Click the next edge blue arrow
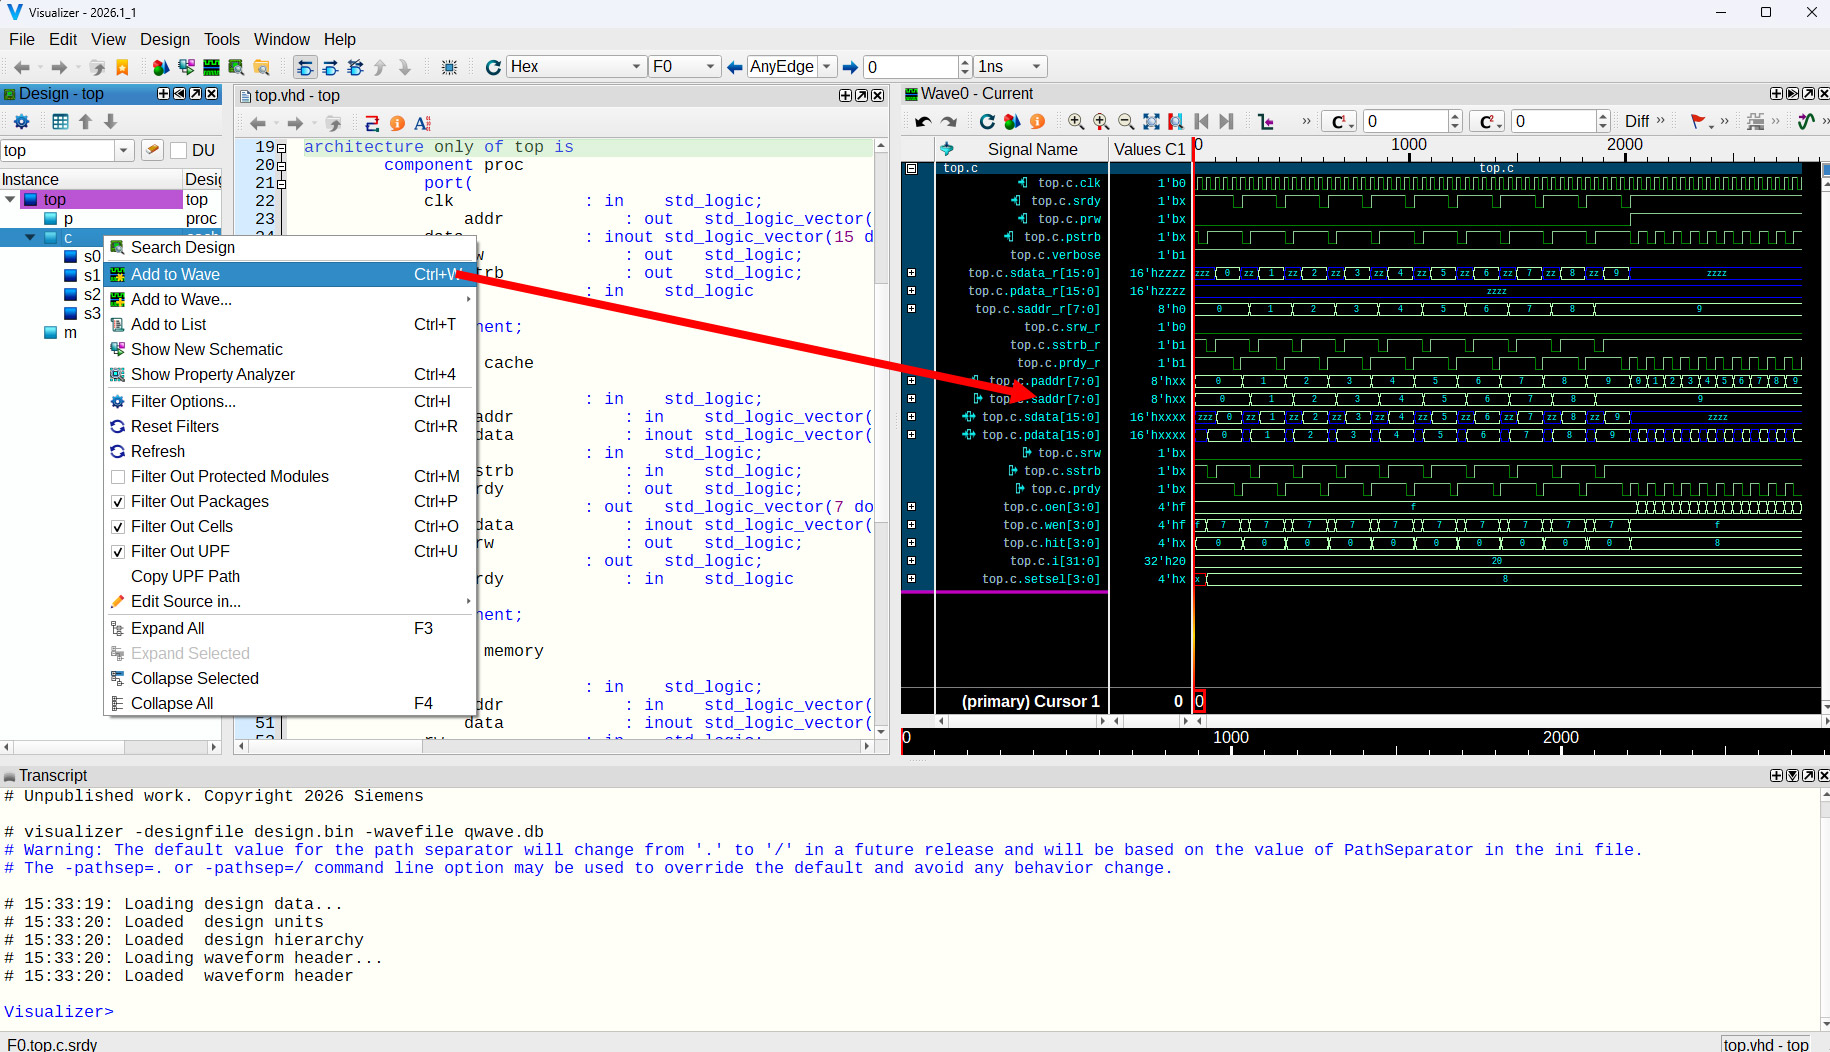The width and height of the screenshot is (1830, 1052). point(850,67)
